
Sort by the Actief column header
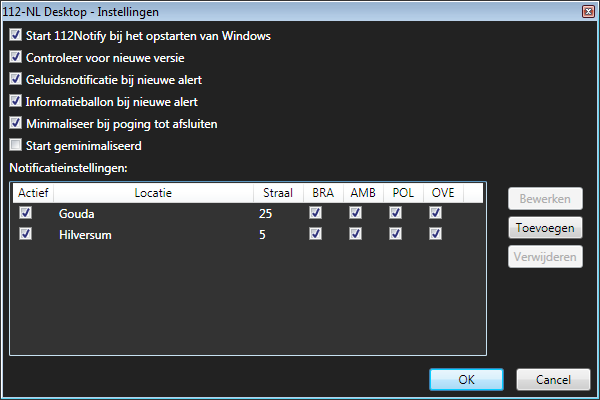(33, 193)
